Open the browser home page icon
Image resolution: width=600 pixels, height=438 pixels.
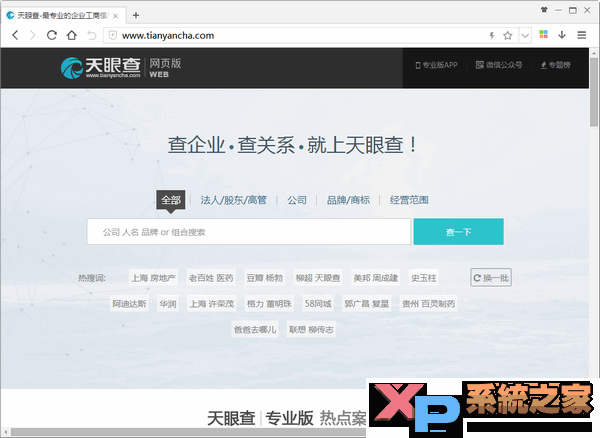click(x=72, y=35)
